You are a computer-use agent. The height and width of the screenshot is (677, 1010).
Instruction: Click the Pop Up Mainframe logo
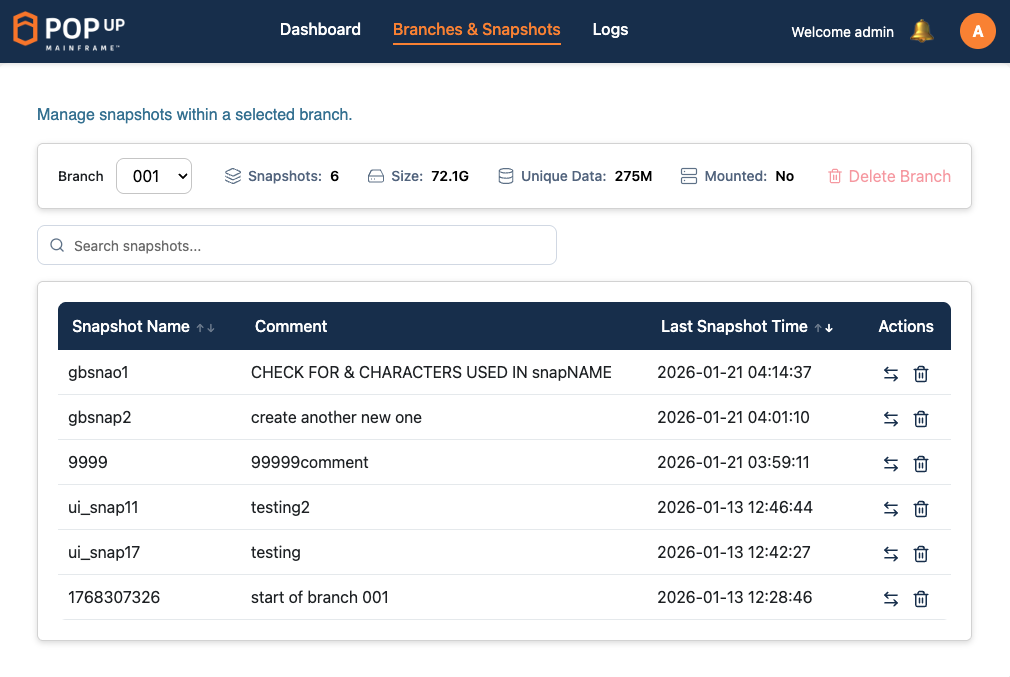point(69,31)
